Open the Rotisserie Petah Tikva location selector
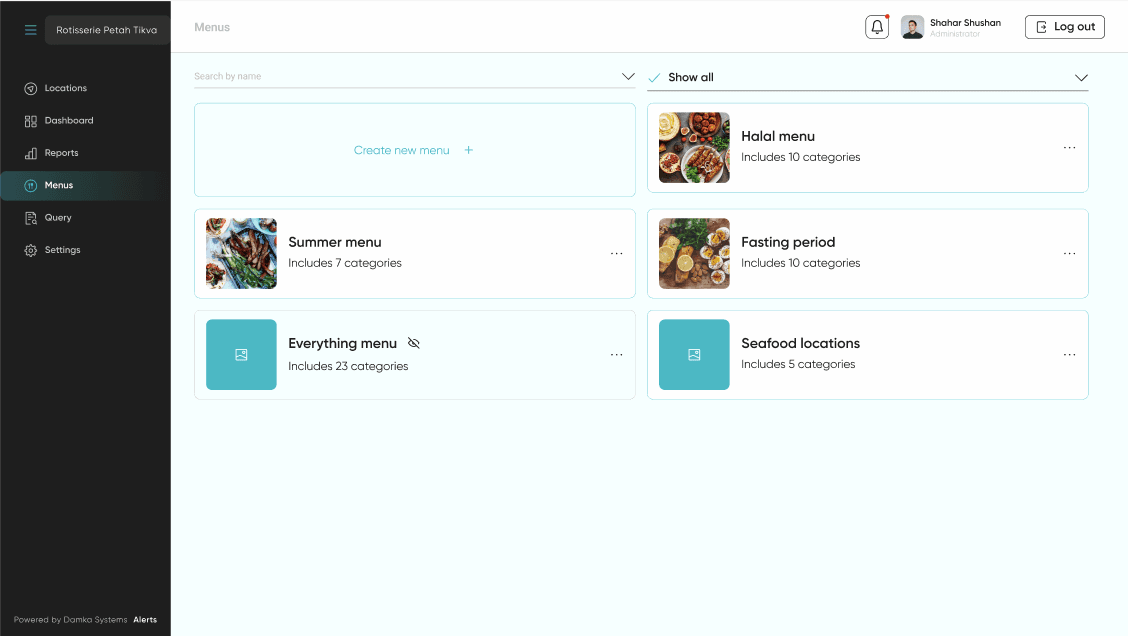 point(107,29)
